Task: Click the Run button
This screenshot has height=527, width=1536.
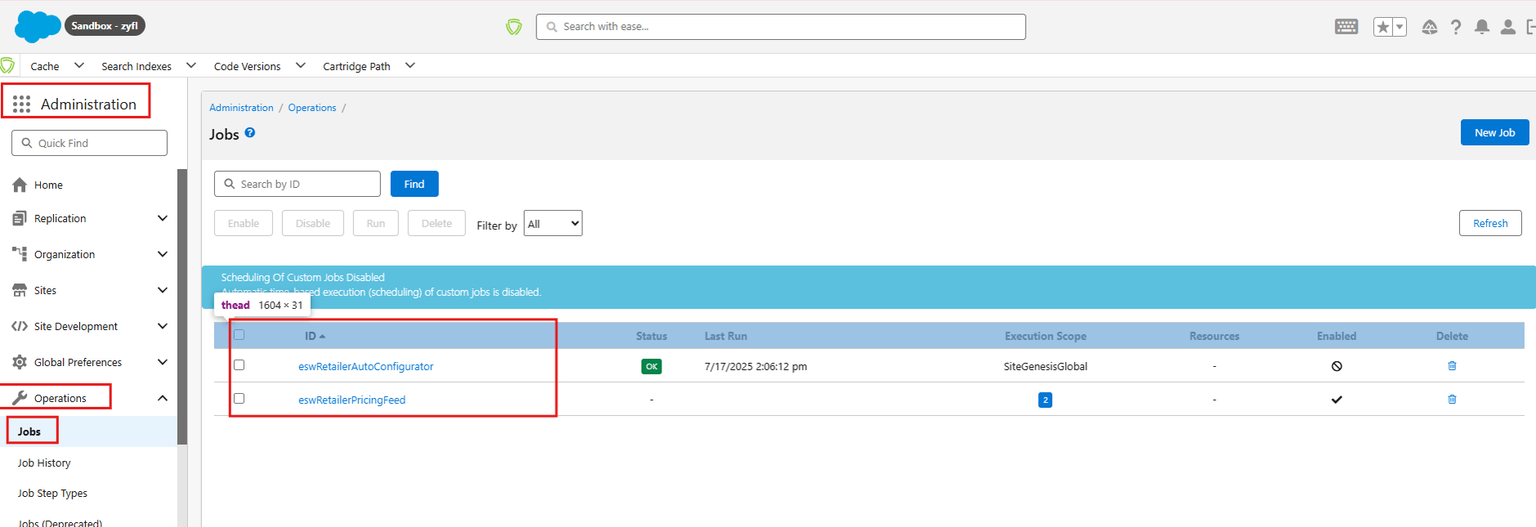Action: 376,223
